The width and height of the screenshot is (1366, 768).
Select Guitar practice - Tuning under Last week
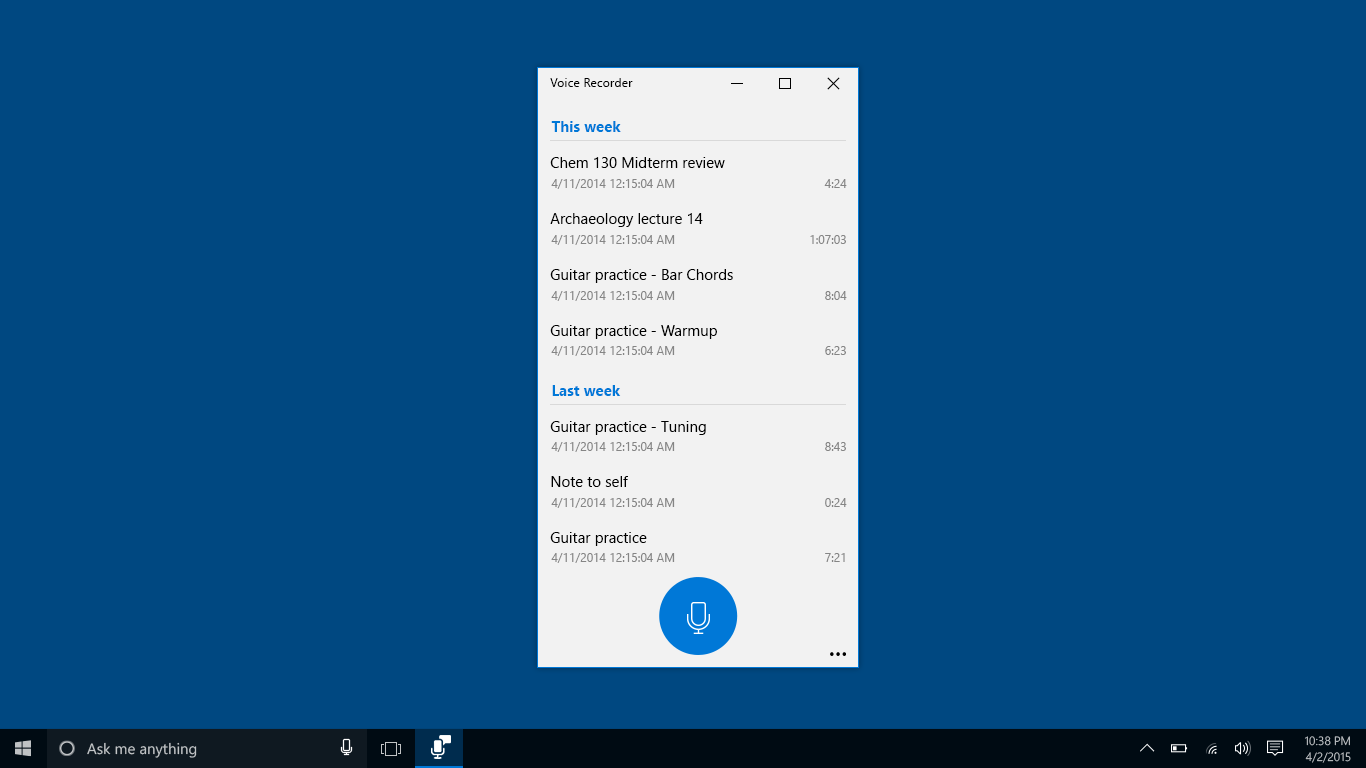click(x=697, y=436)
